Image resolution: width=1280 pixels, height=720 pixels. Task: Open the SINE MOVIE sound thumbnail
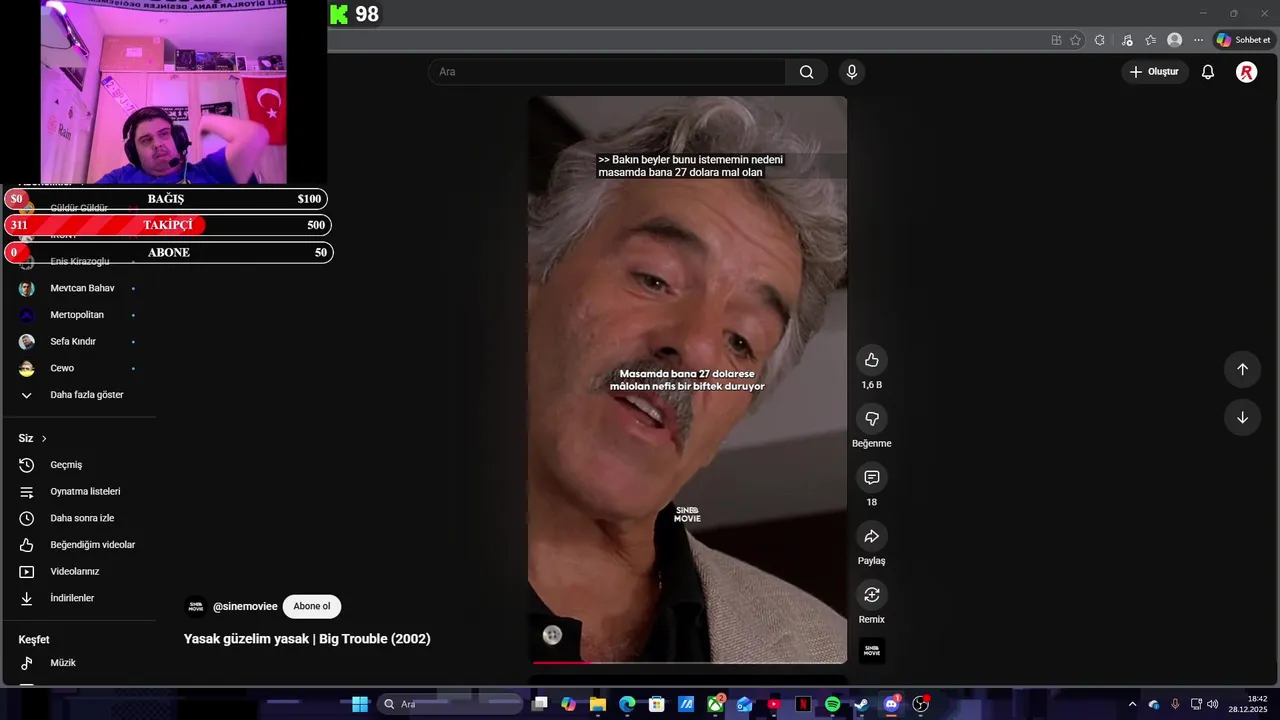click(872, 651)
